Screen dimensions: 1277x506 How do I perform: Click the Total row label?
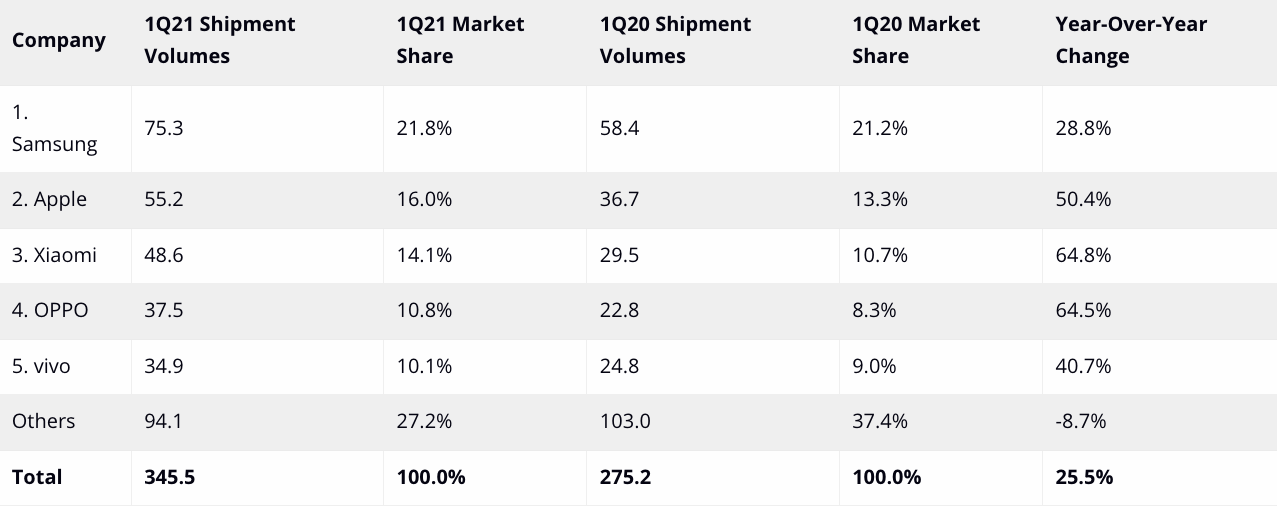(37, 477)
